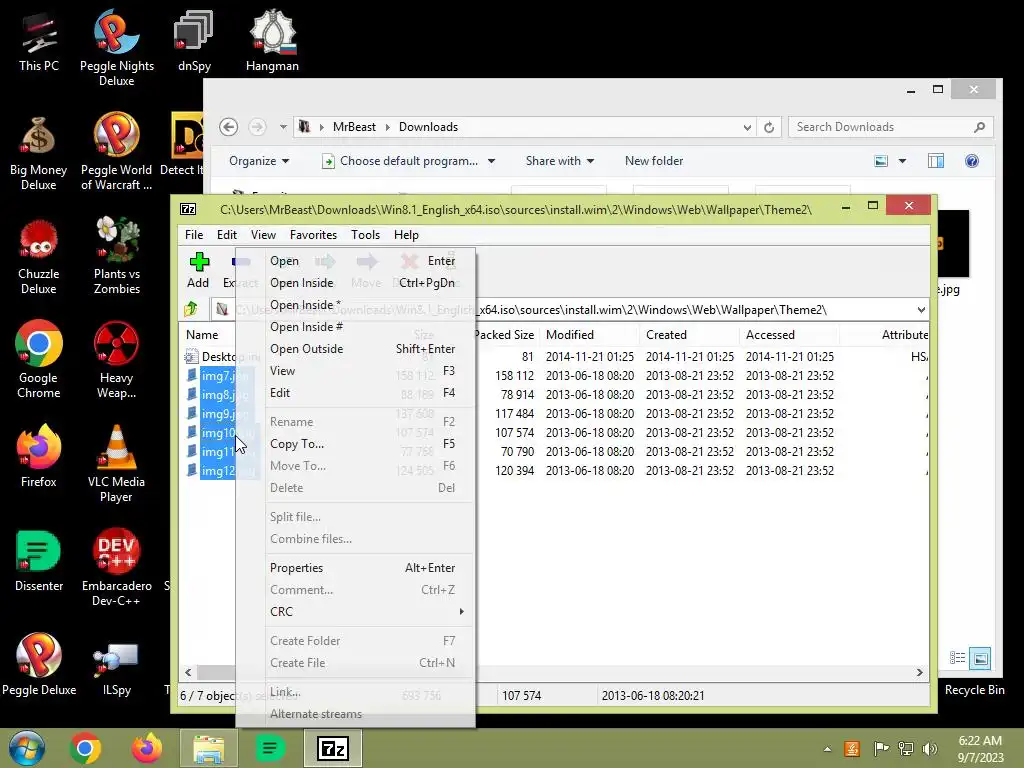Open the Tools menu in 7-Zip

click(x=365, y=234)
